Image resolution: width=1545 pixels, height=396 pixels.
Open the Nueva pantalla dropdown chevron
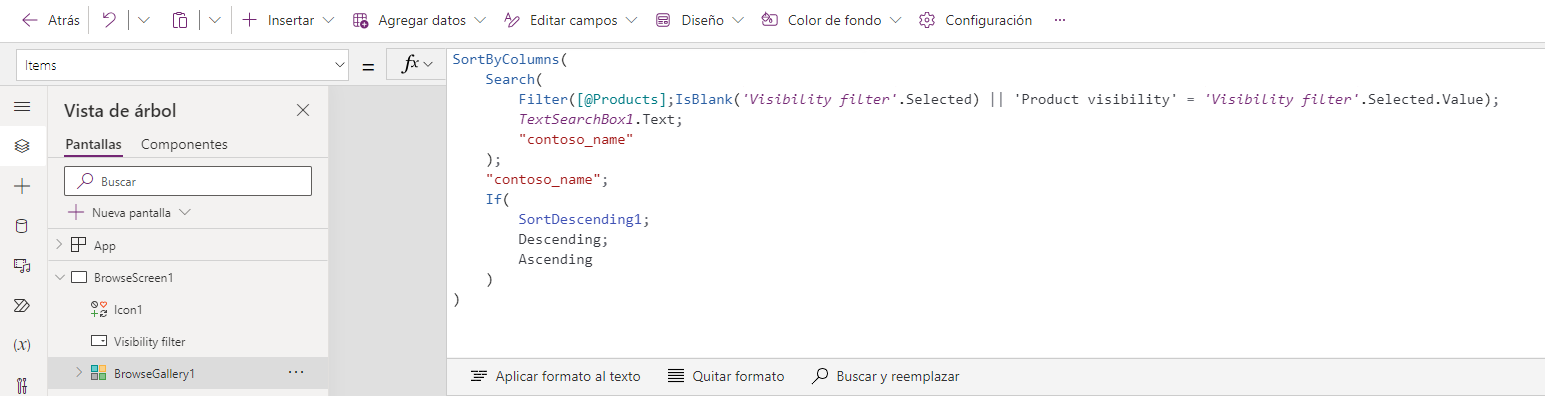[x=184, y=213]
